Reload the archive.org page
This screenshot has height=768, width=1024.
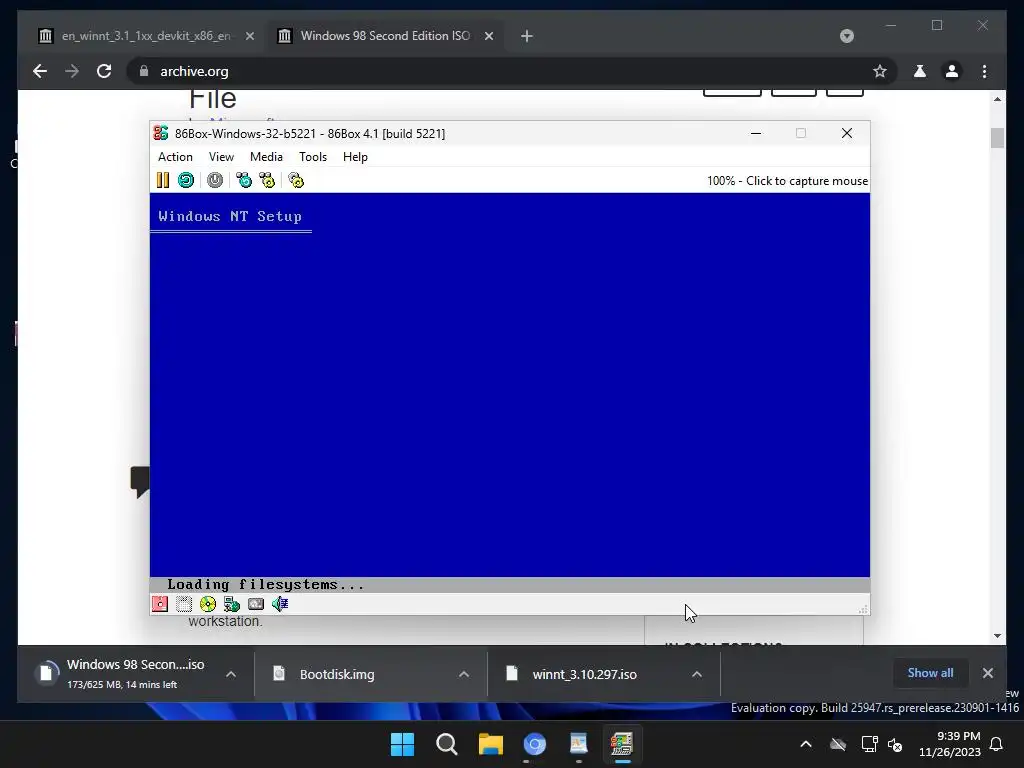pos(104,71)
